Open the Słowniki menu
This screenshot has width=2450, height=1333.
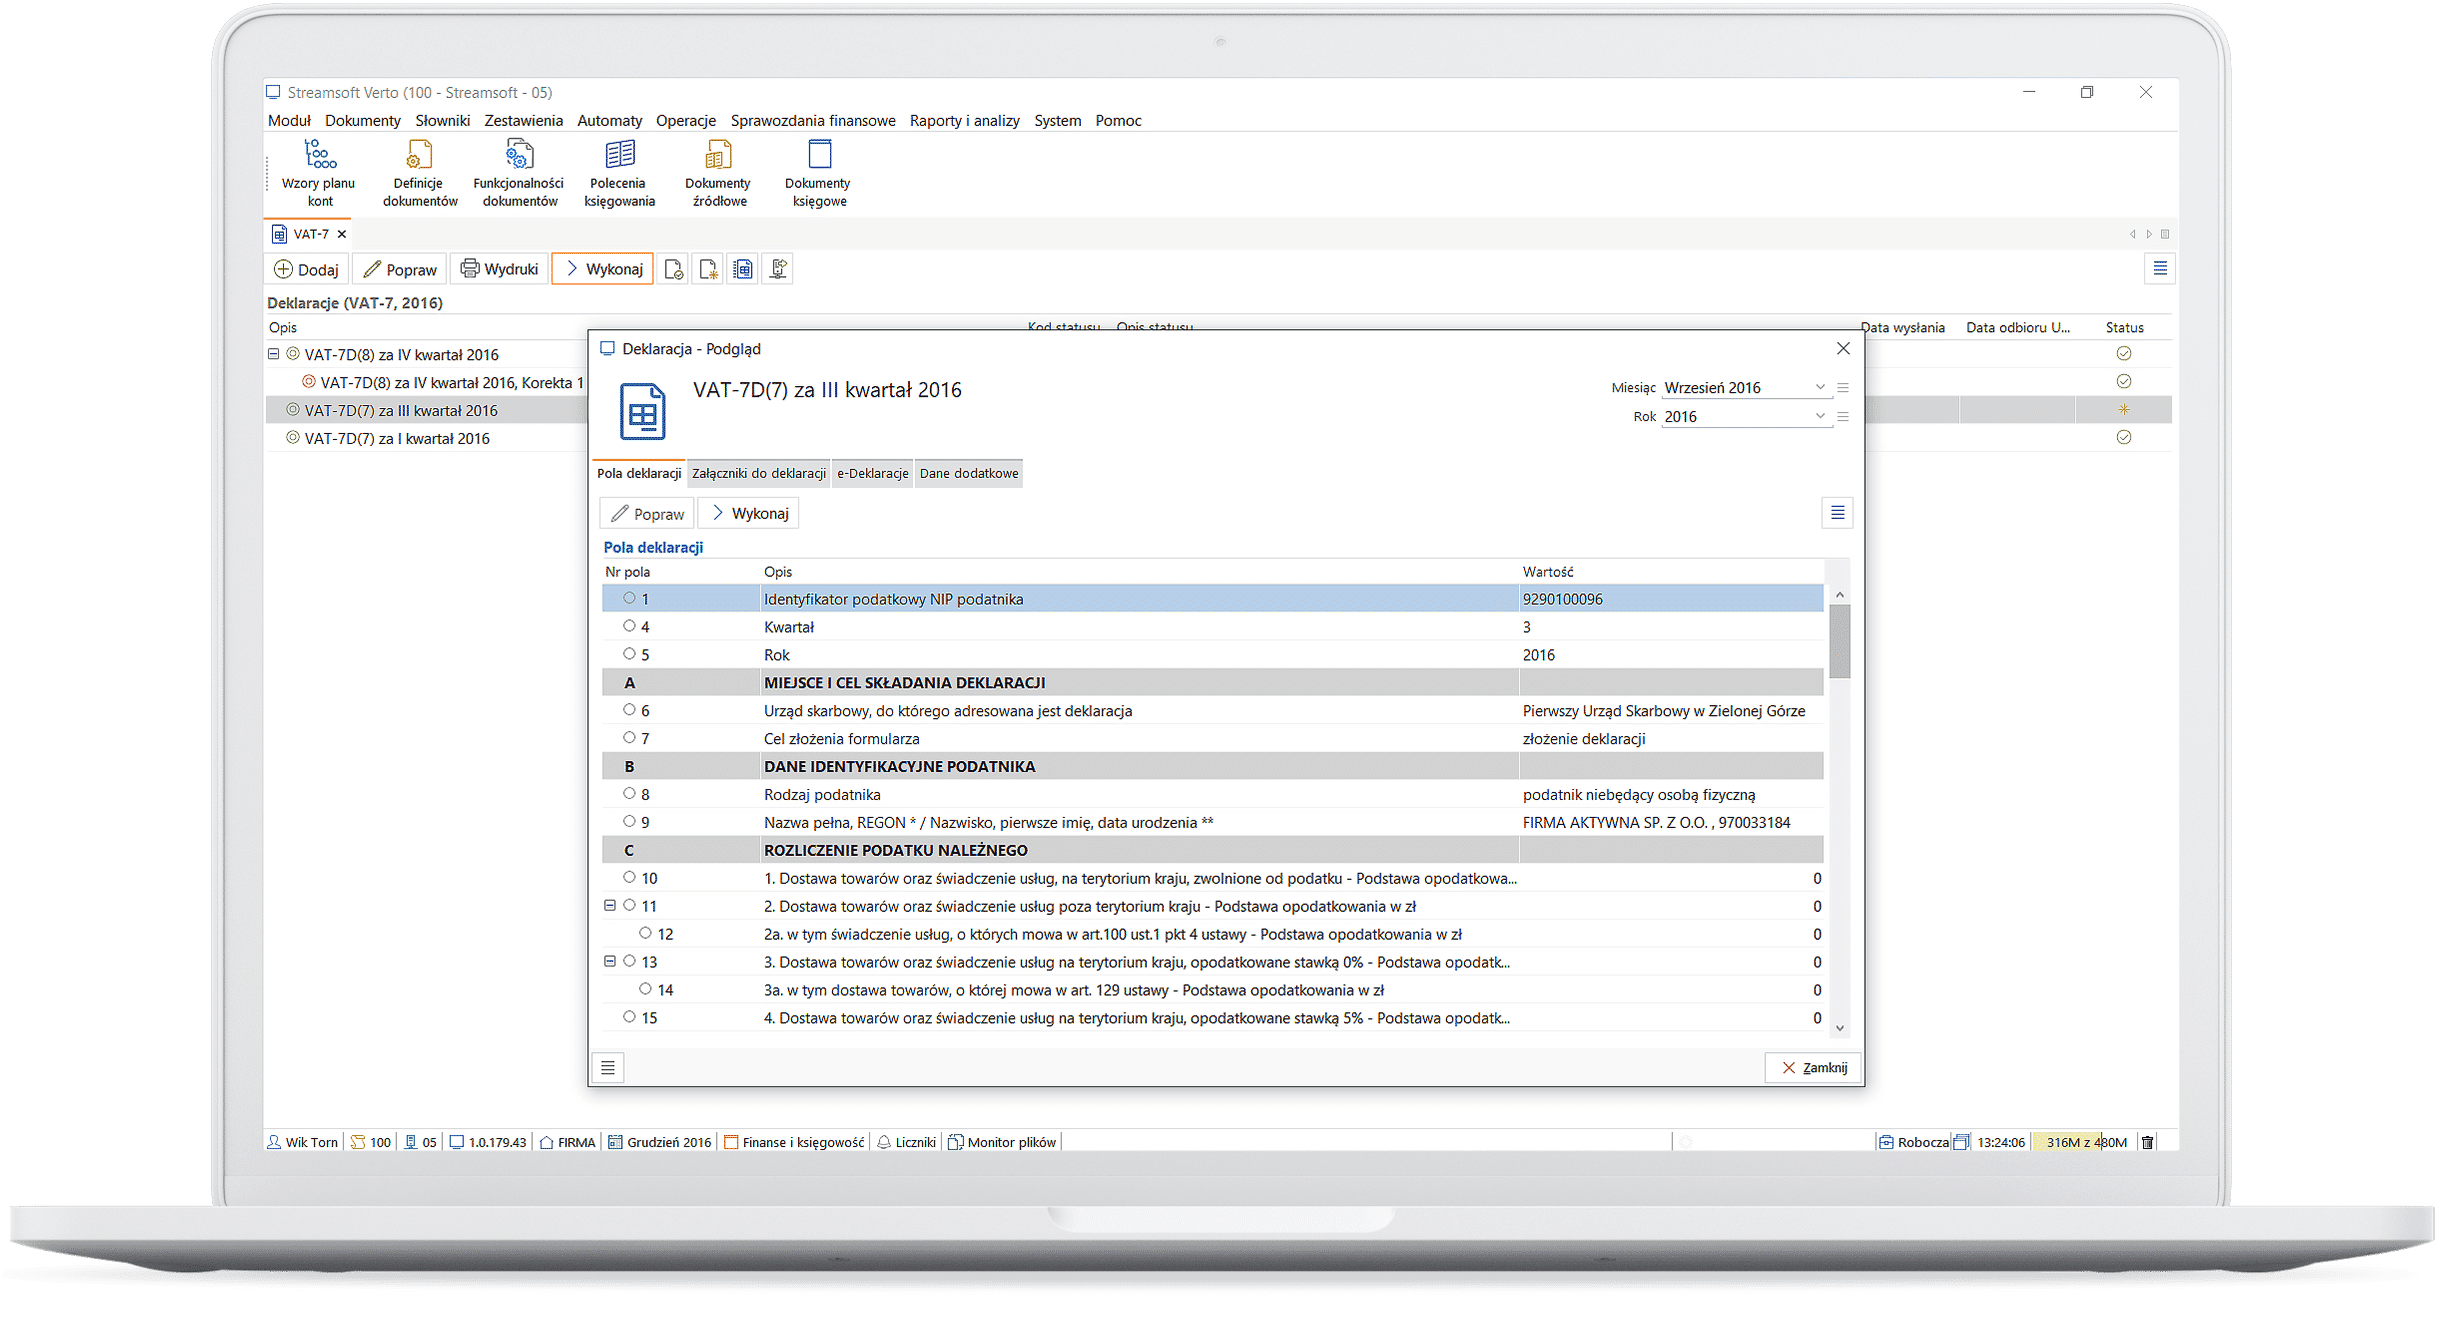tap(442, 120)
